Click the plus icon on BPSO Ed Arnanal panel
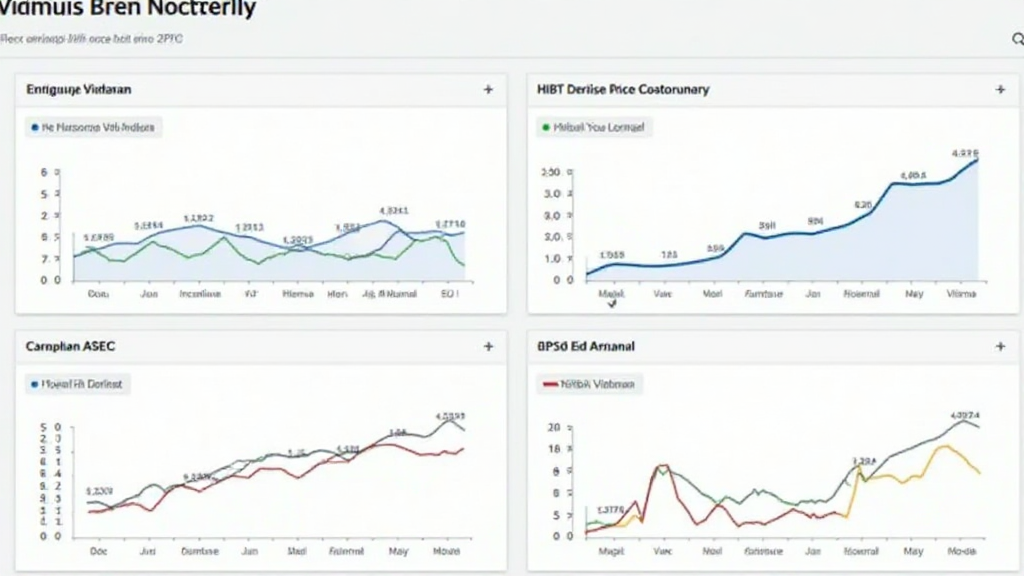 [x=1000, y=346]
